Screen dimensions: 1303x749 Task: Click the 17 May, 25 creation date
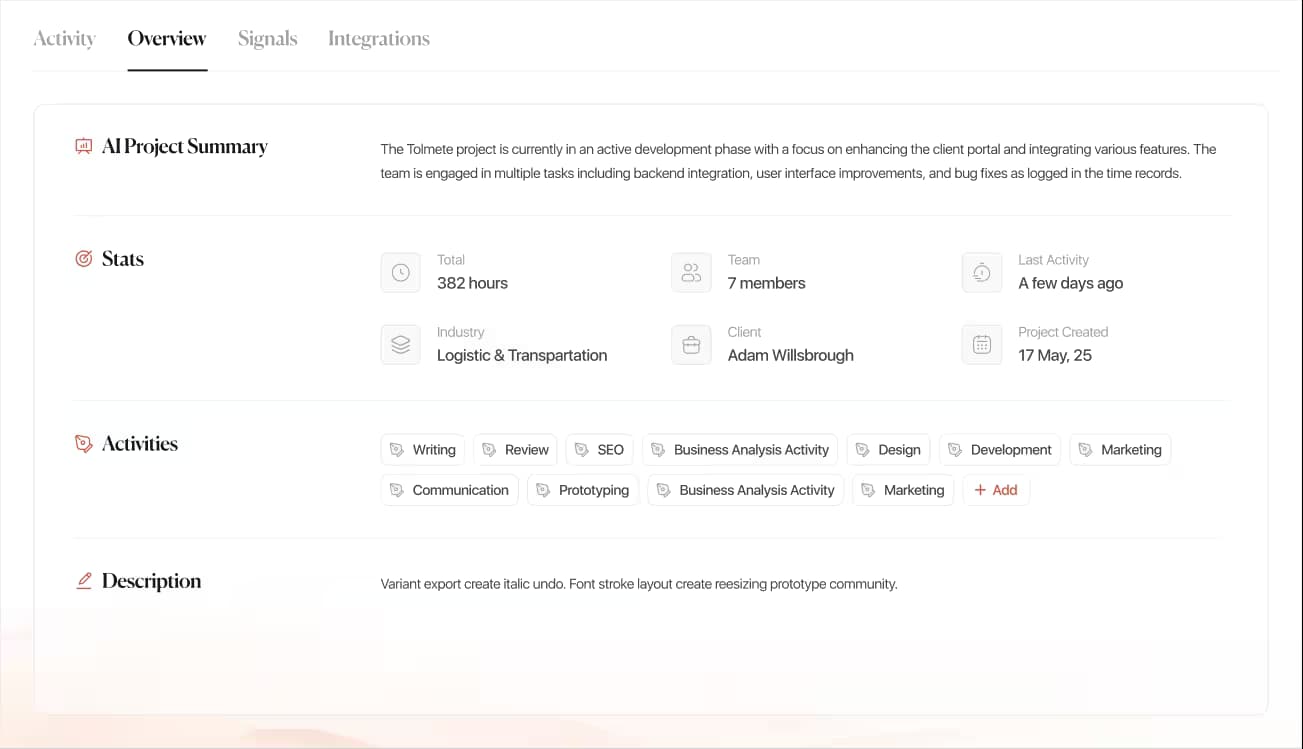click(x=1055, y=355)
